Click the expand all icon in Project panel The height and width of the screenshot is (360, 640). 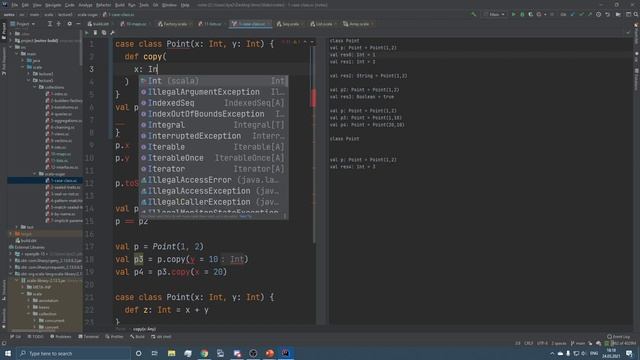pyautogui.click(x=50, y=24)
